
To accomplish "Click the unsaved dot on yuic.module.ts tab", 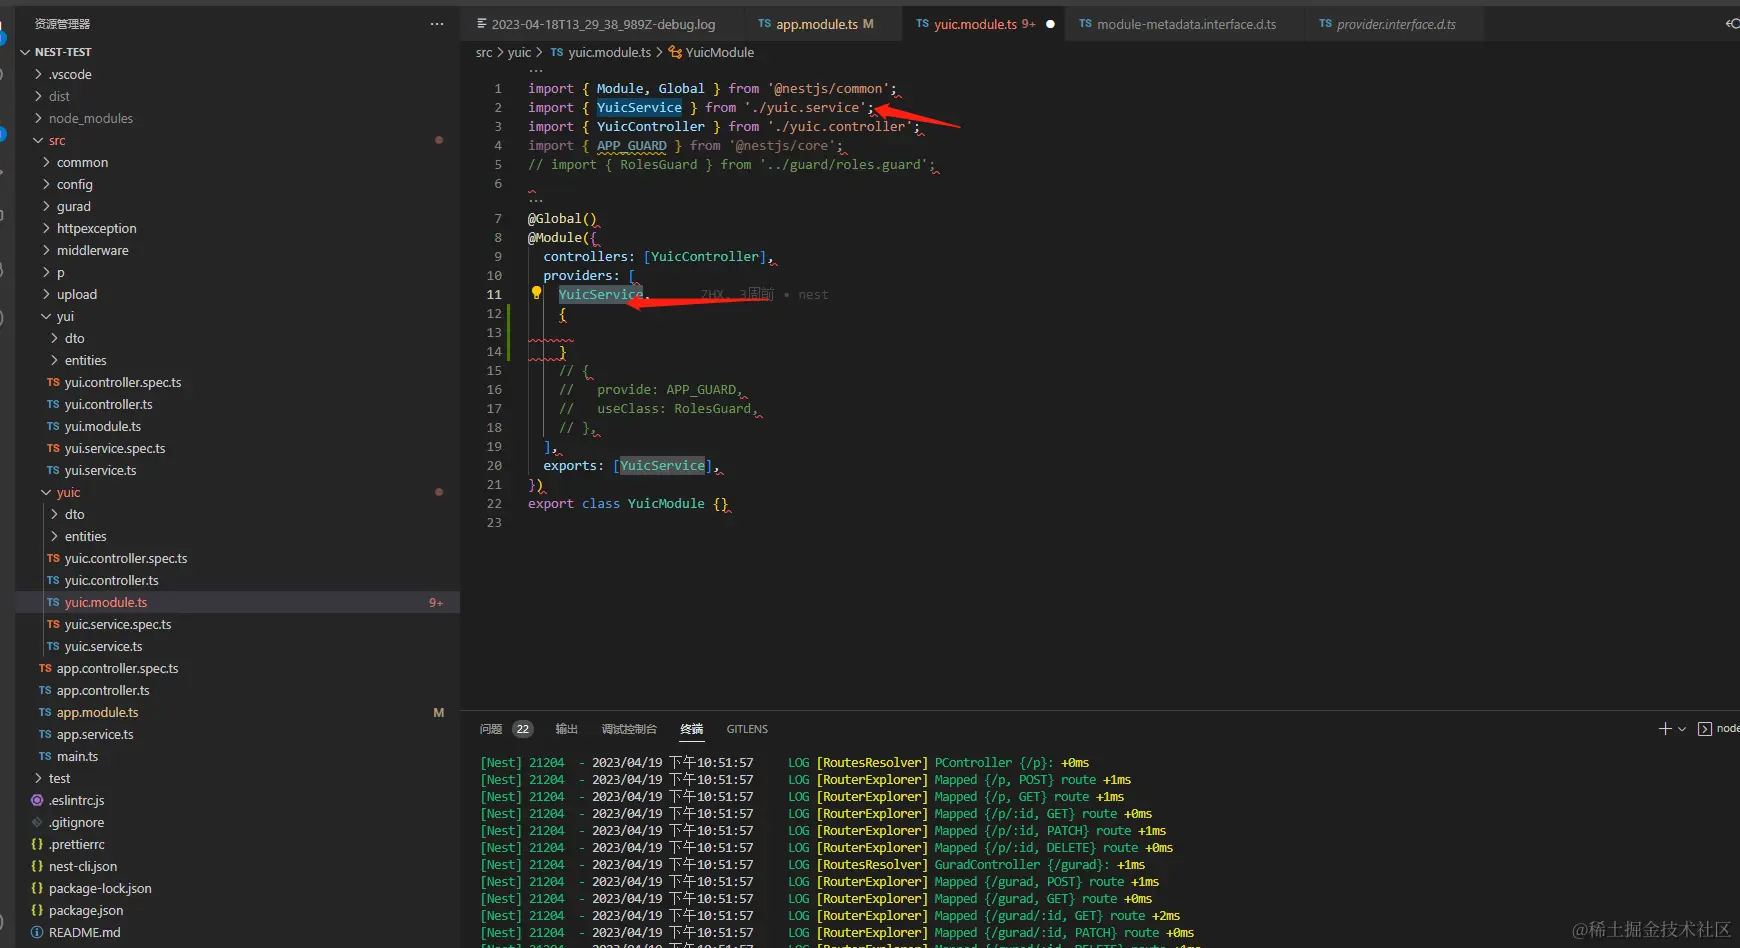I will 1050,24.
